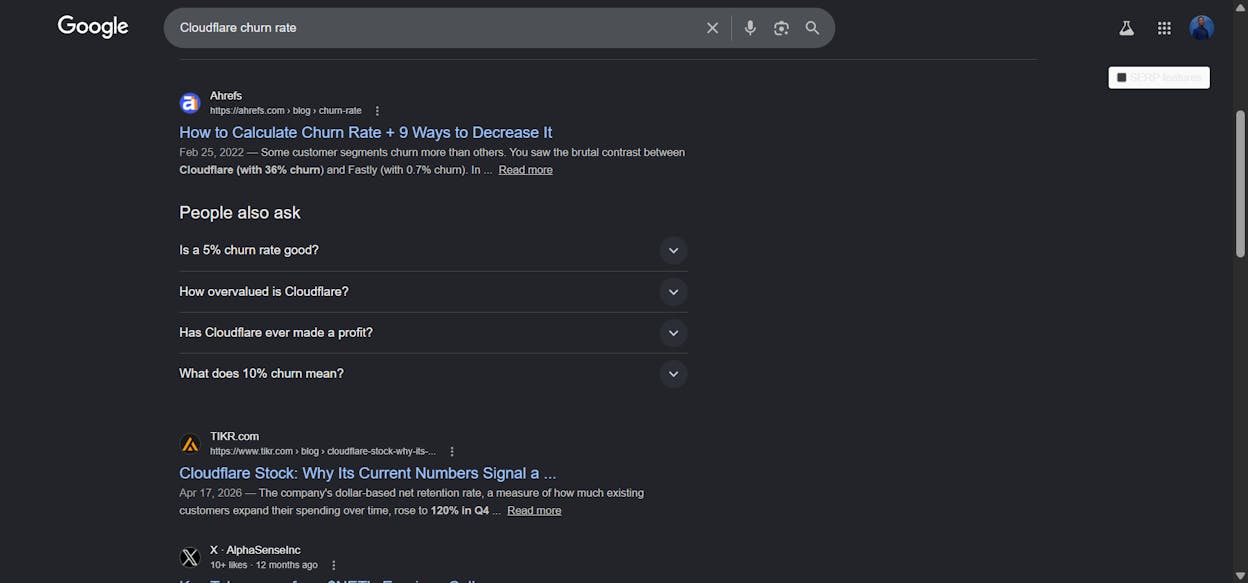Click the scrollbar up arrow
The image size is (1248, 583).
(x=1240, y=7)
